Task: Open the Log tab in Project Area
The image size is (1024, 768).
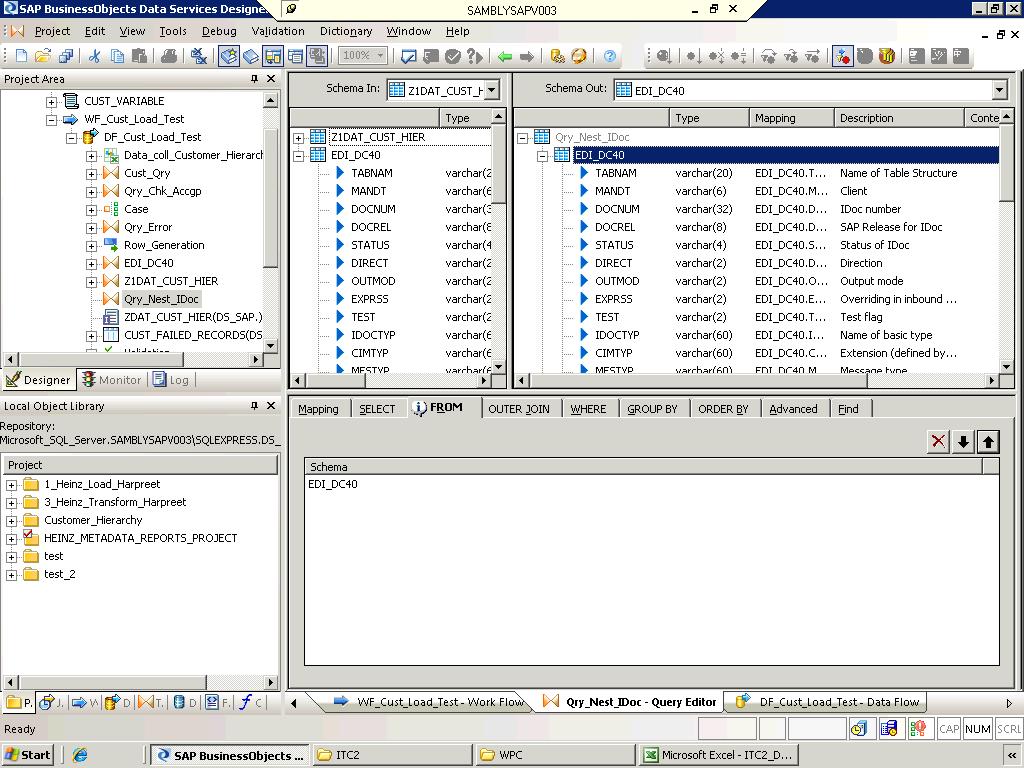Action: (171, 379)
